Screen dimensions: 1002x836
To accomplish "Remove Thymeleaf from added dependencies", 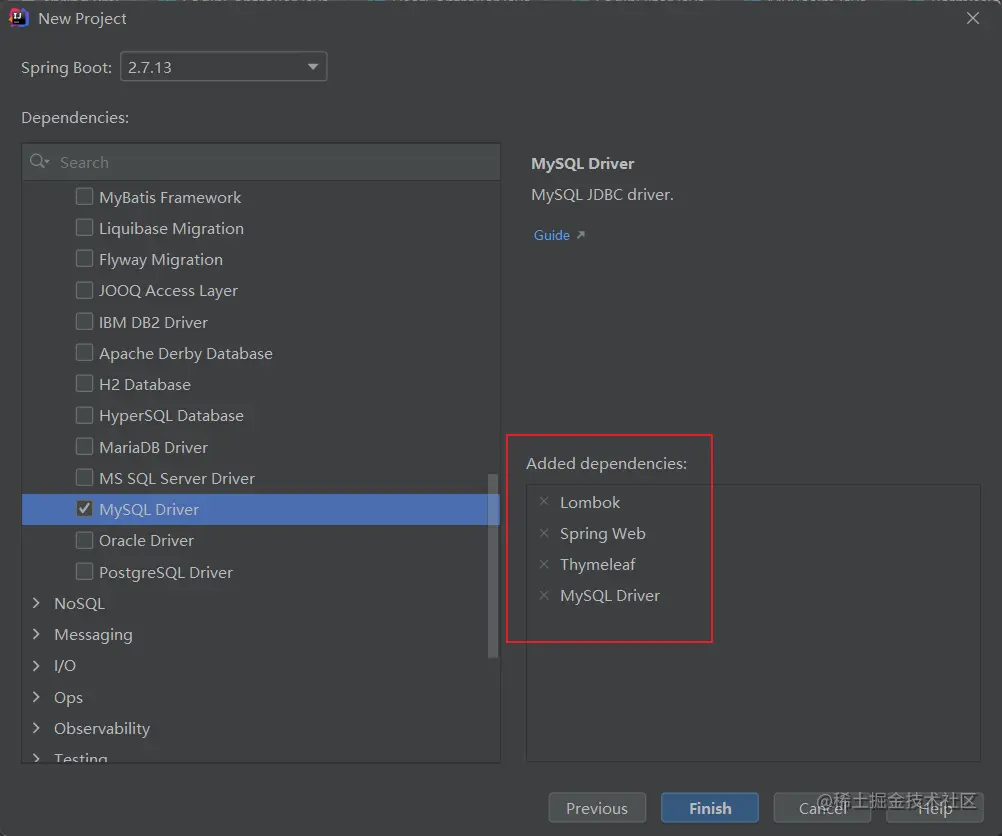I will pyautogui.click(x=544, y=564).
